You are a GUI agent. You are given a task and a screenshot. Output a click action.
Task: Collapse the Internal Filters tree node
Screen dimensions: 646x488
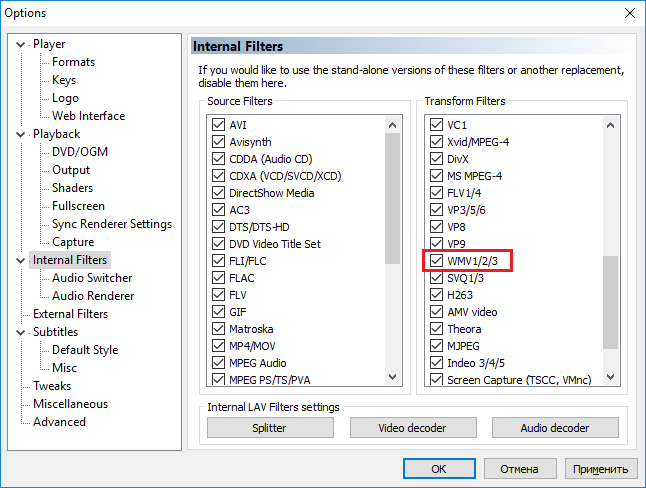point(23,260)
